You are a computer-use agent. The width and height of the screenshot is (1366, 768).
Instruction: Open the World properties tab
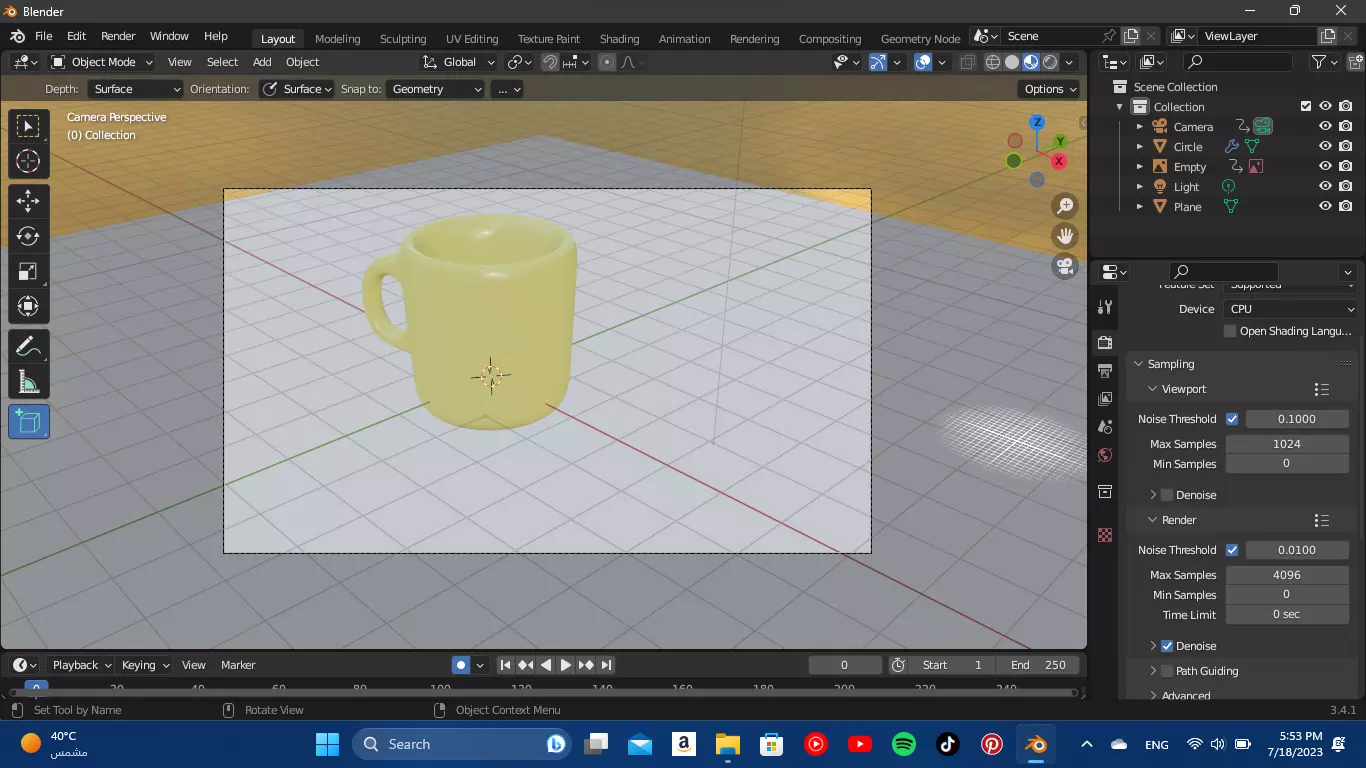pos(1105,455)
